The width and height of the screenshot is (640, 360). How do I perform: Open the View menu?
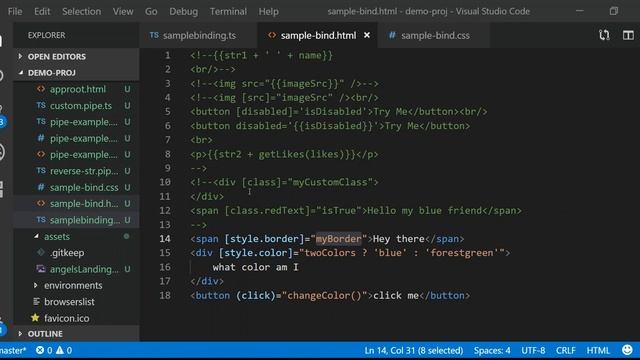pos(123,11)
